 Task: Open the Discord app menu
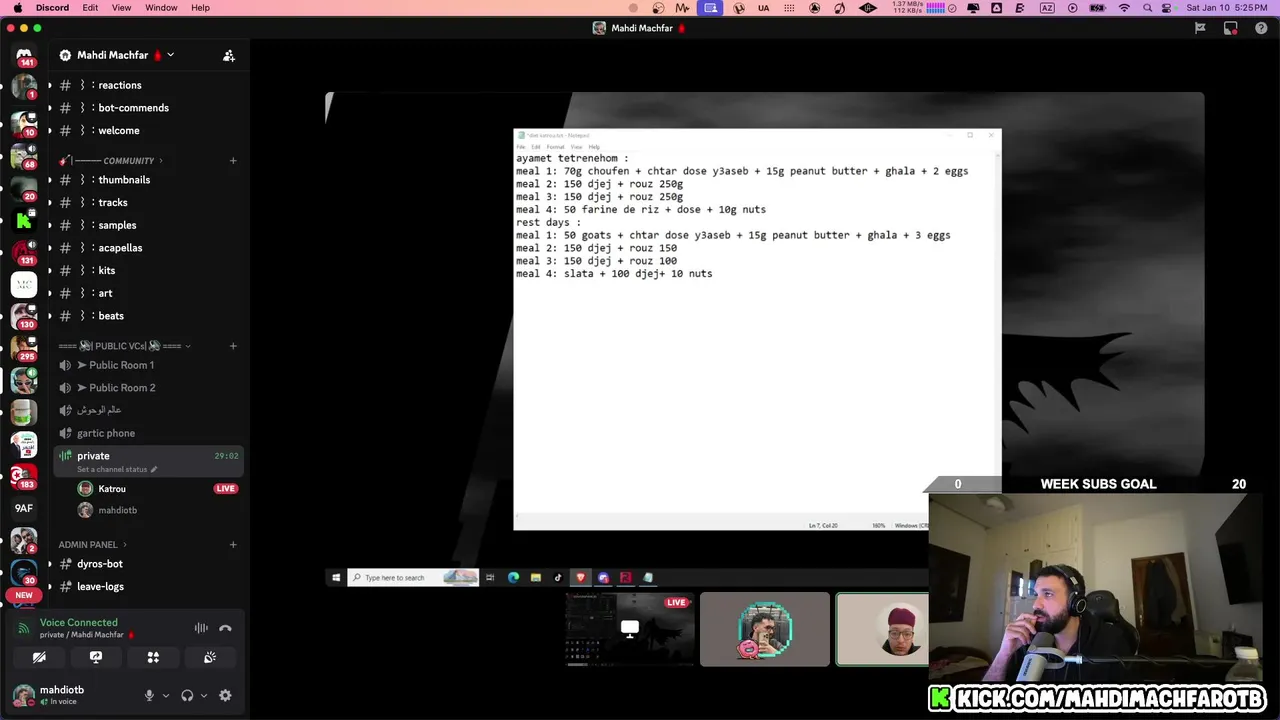point(52,8)
